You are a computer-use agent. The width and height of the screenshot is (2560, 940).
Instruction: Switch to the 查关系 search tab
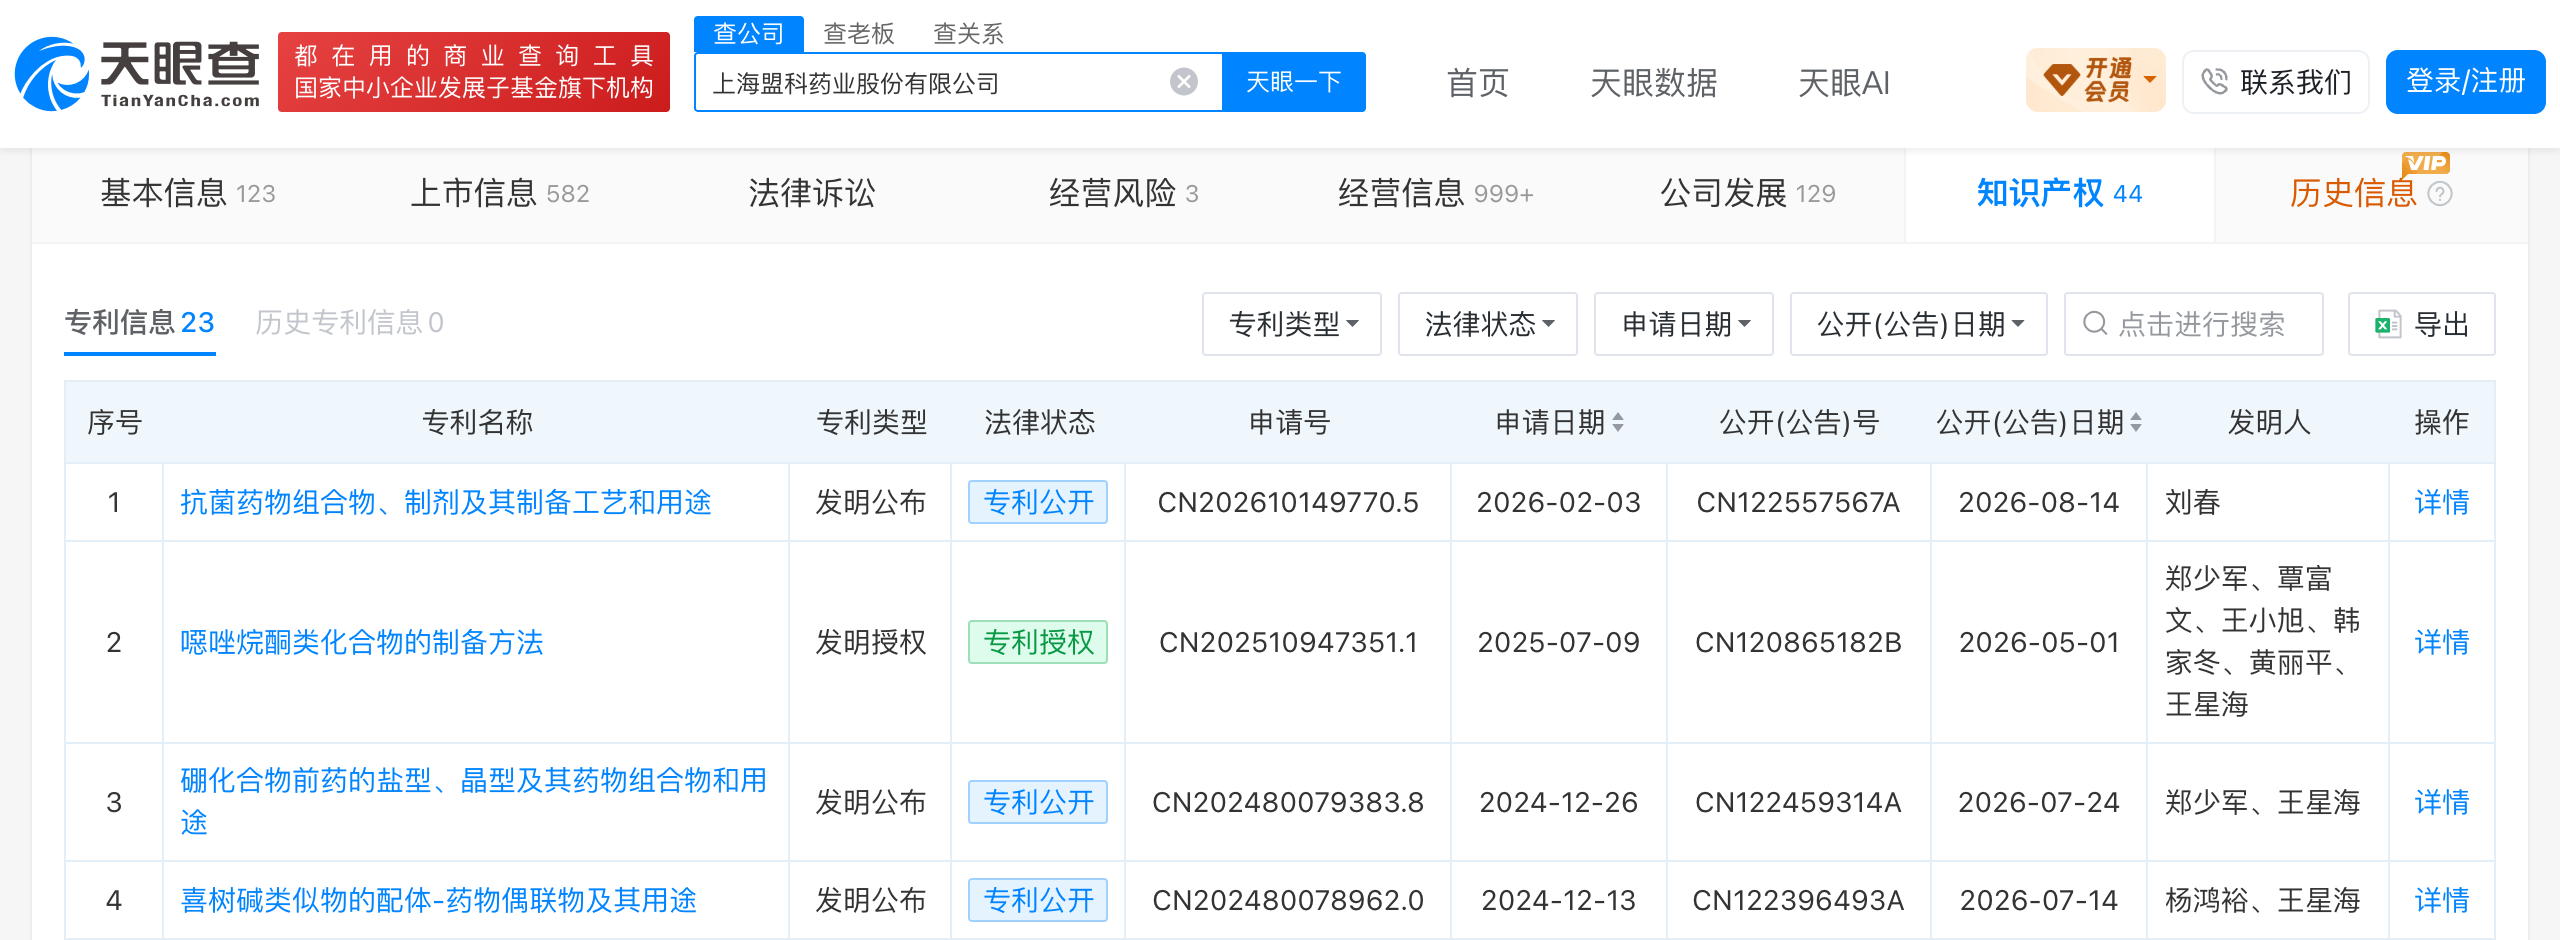click(x=968, y=34)
